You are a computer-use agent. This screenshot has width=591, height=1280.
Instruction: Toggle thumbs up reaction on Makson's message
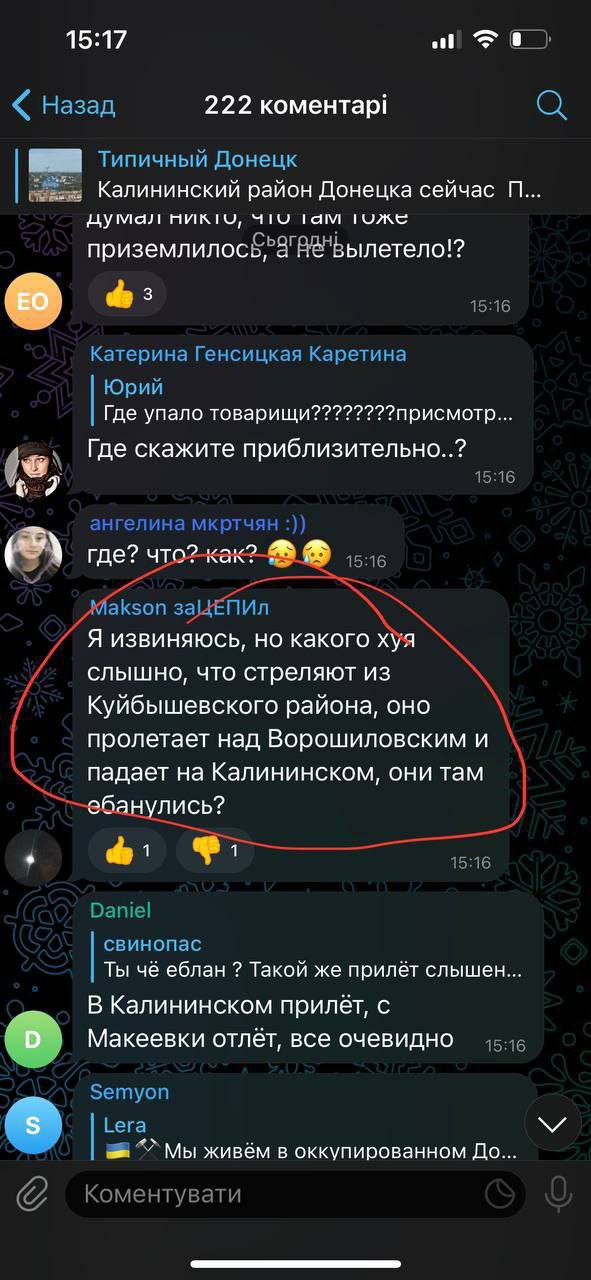127,851
